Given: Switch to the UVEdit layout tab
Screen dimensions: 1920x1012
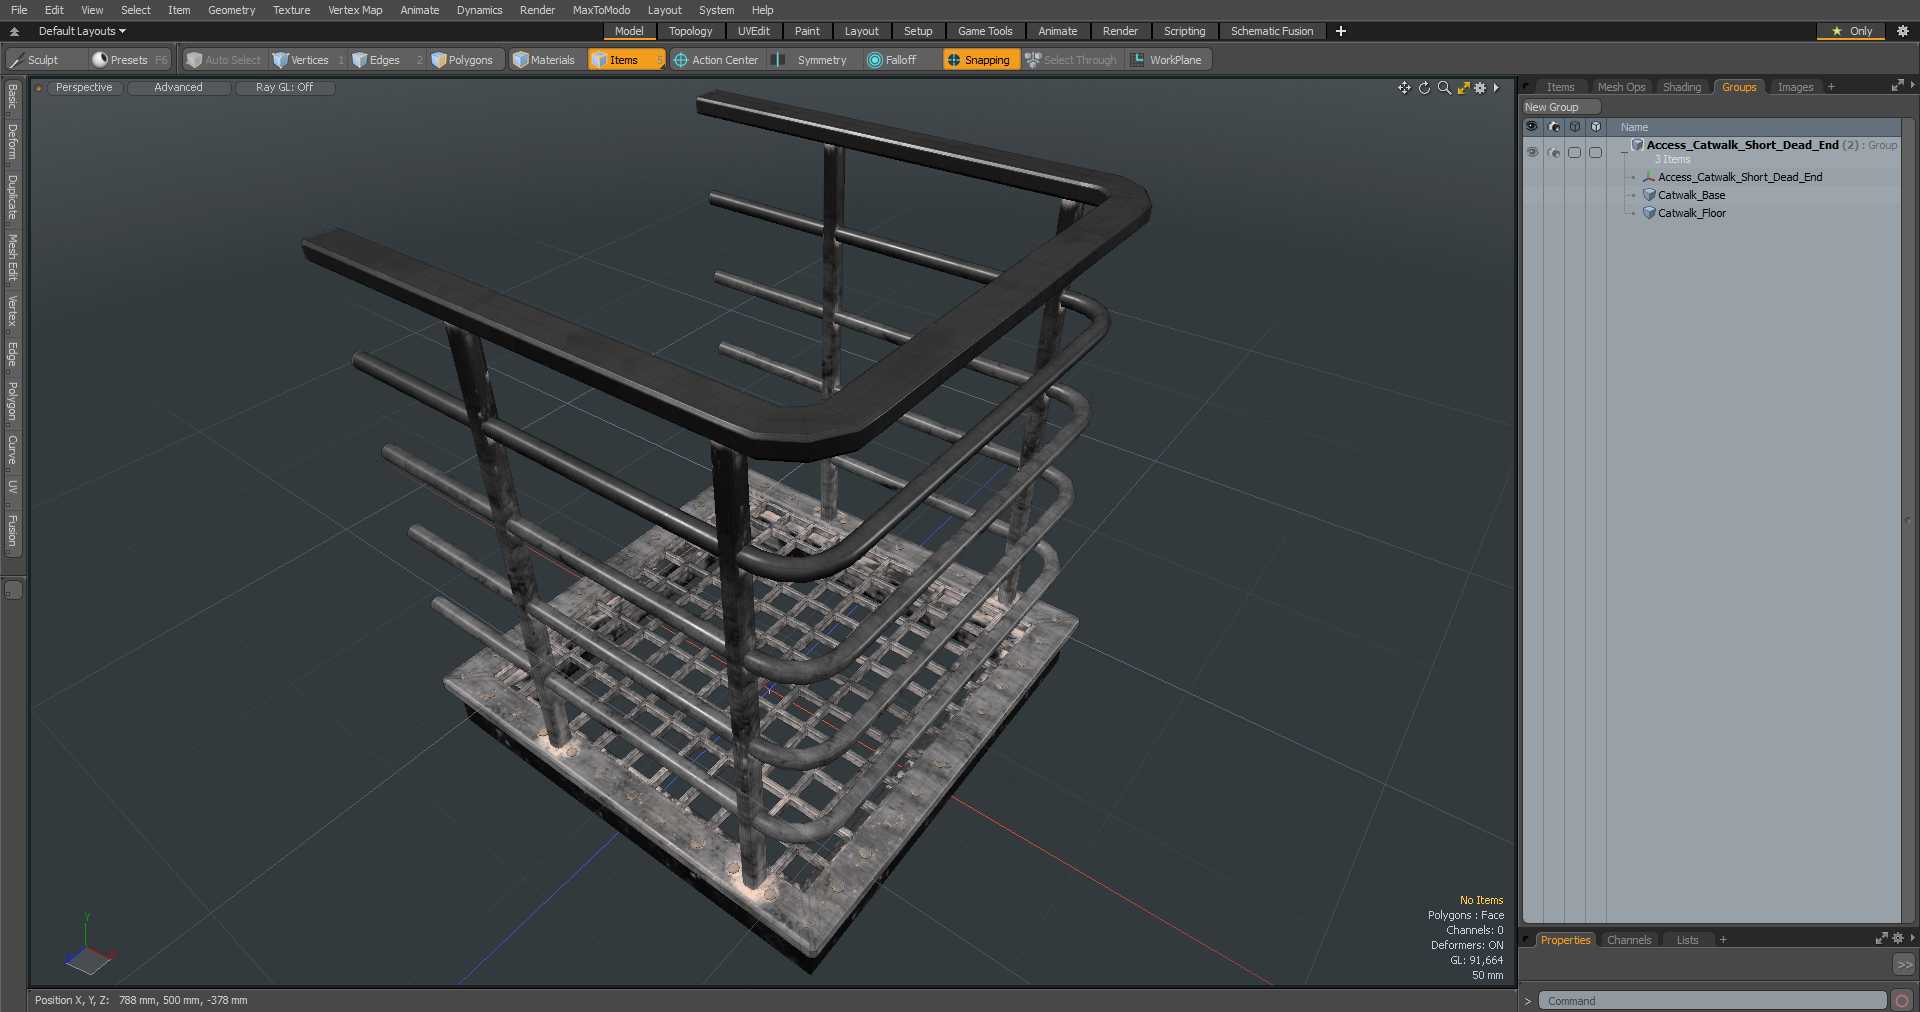Looking at the screenshot, I should click(753, 31).
